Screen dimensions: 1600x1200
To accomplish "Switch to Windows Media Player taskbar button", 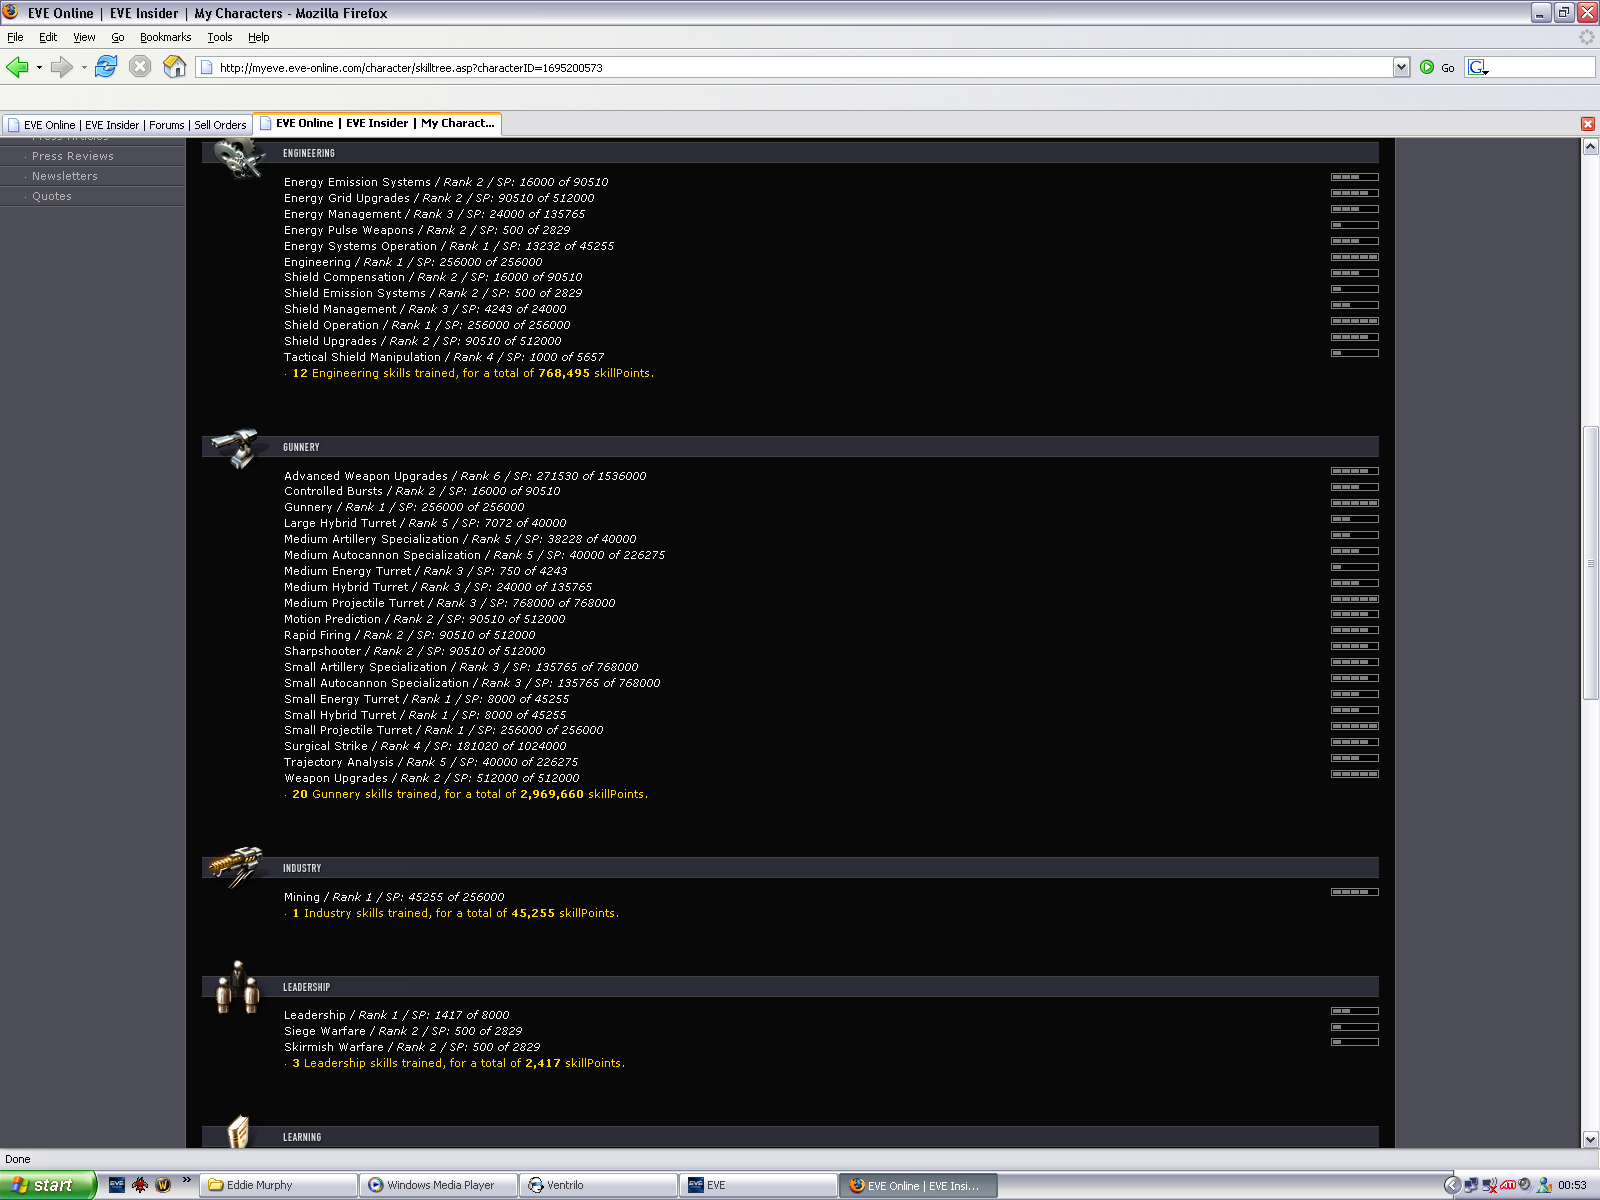I will (440, 1185).
